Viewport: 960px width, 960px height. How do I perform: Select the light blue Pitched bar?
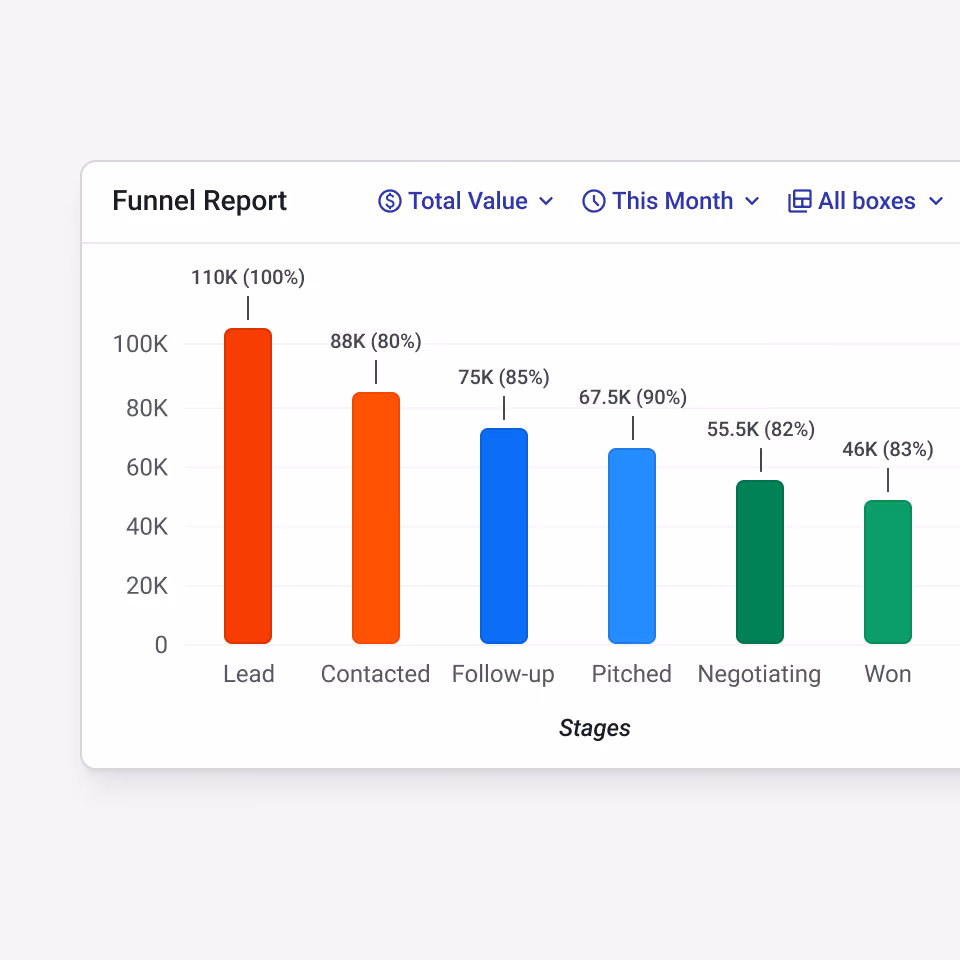(632, 546)
